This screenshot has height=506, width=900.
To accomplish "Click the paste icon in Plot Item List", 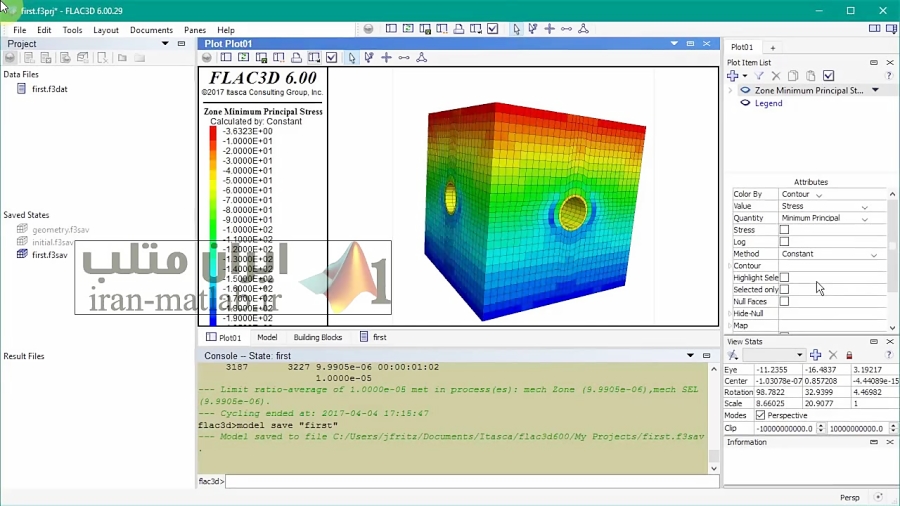I will pyautogui.click(x=810, y=76).
